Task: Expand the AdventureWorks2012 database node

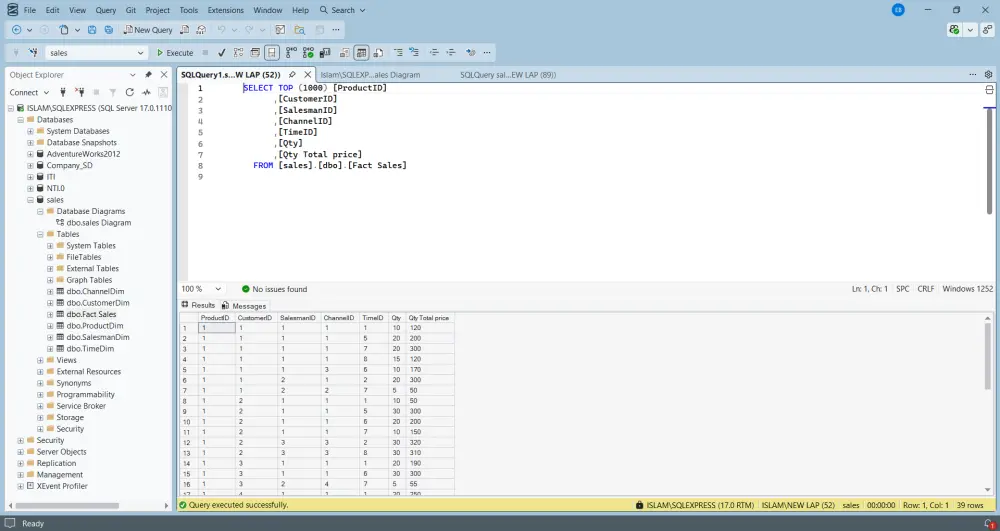Action: point(30,154)
